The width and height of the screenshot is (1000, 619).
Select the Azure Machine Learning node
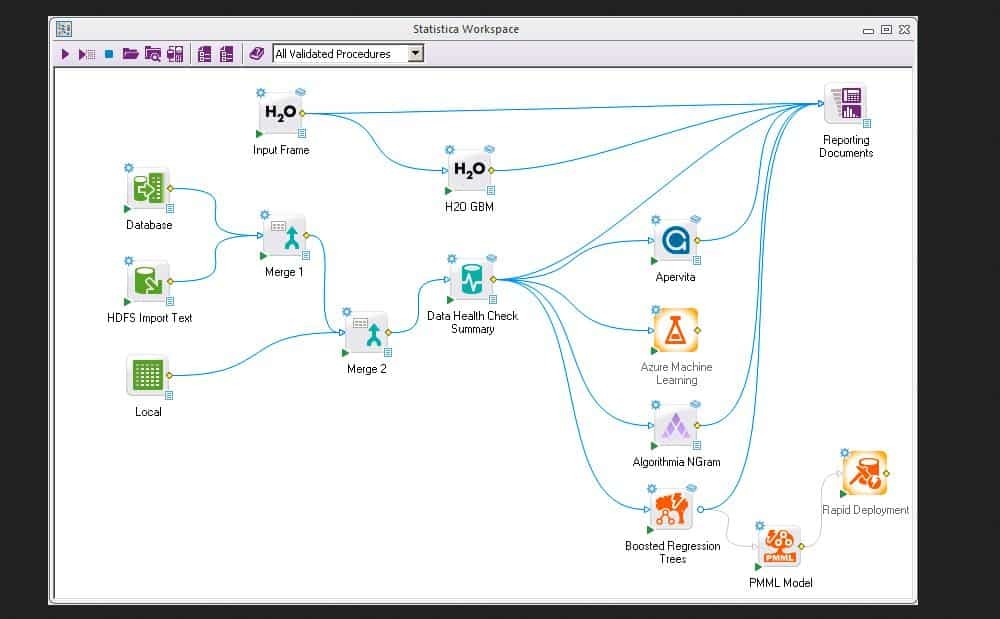[675, 330]
